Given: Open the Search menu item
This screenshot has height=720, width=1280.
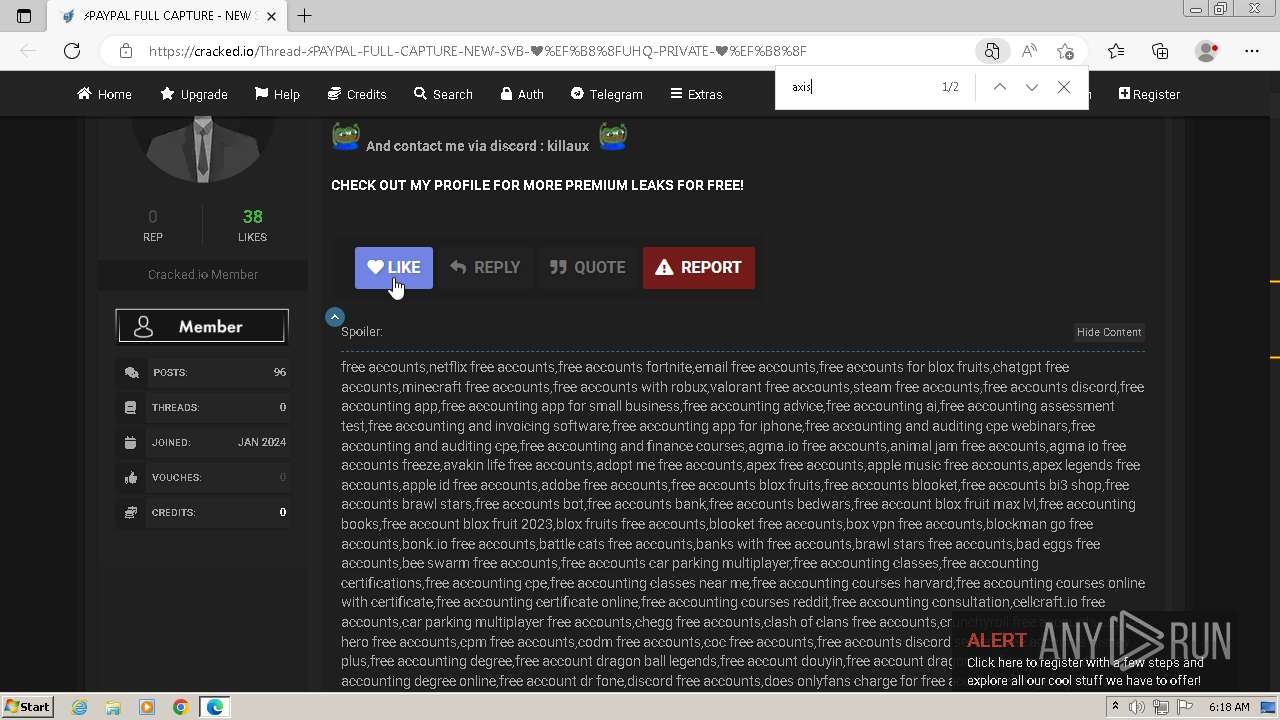Looking at the screenshot, I should [x=443, y=94].
